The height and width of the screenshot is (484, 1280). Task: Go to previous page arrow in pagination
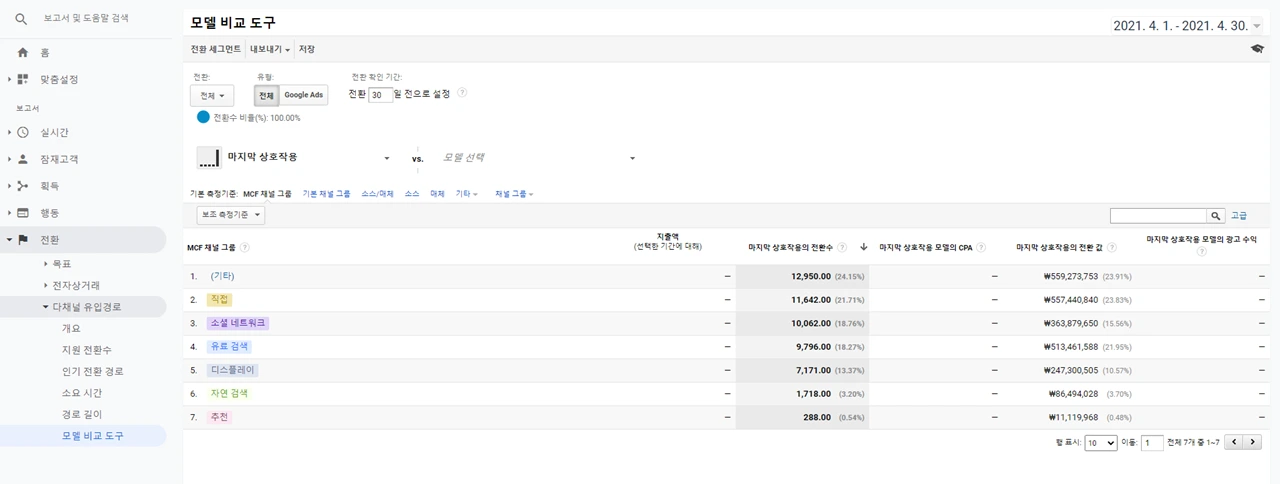[x=1234, y=442]
